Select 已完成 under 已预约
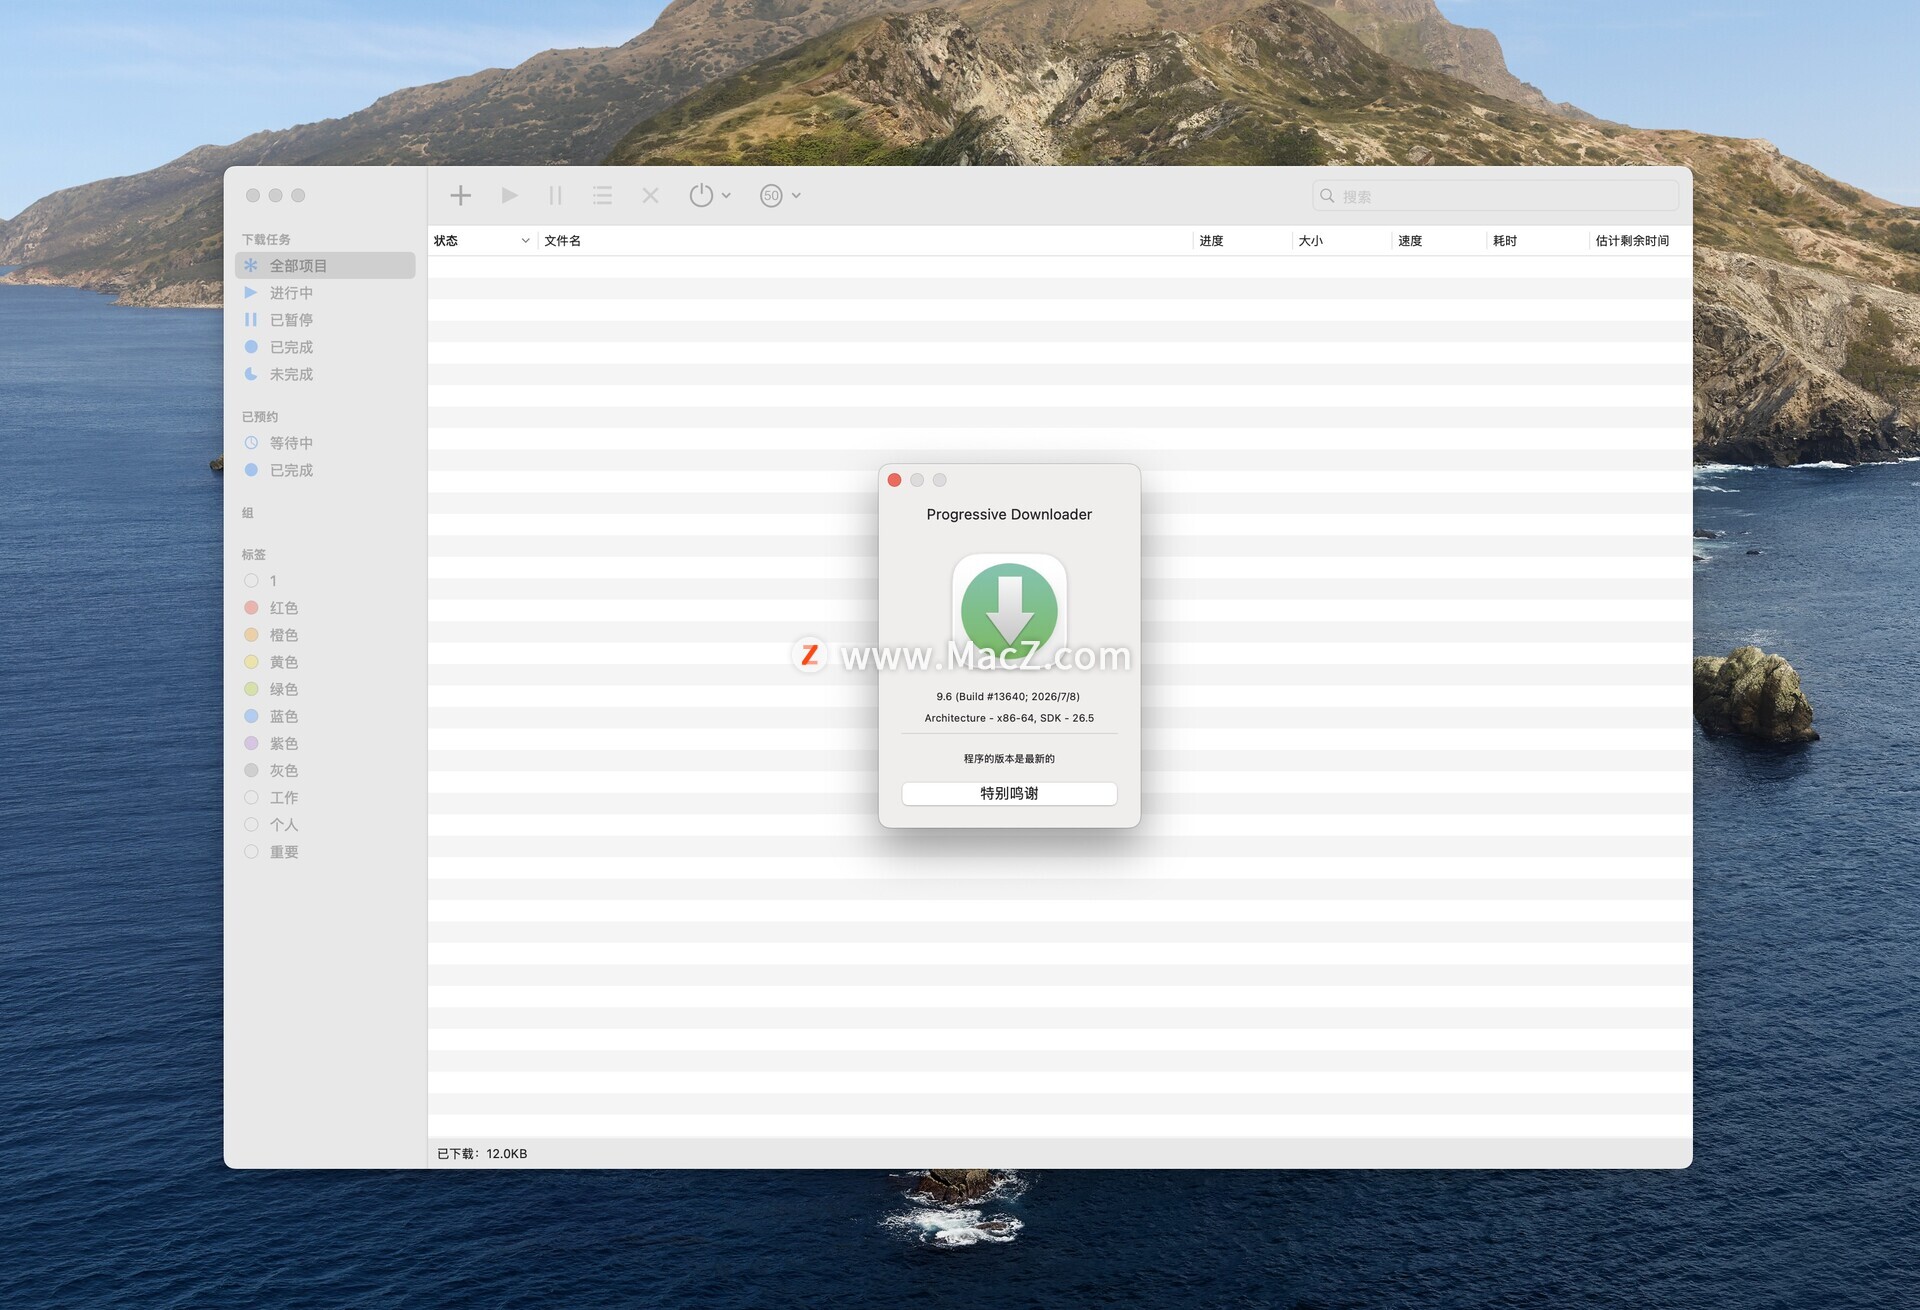The width and height of the screenshot is (1920, 1310). click(x=325, y=470)
